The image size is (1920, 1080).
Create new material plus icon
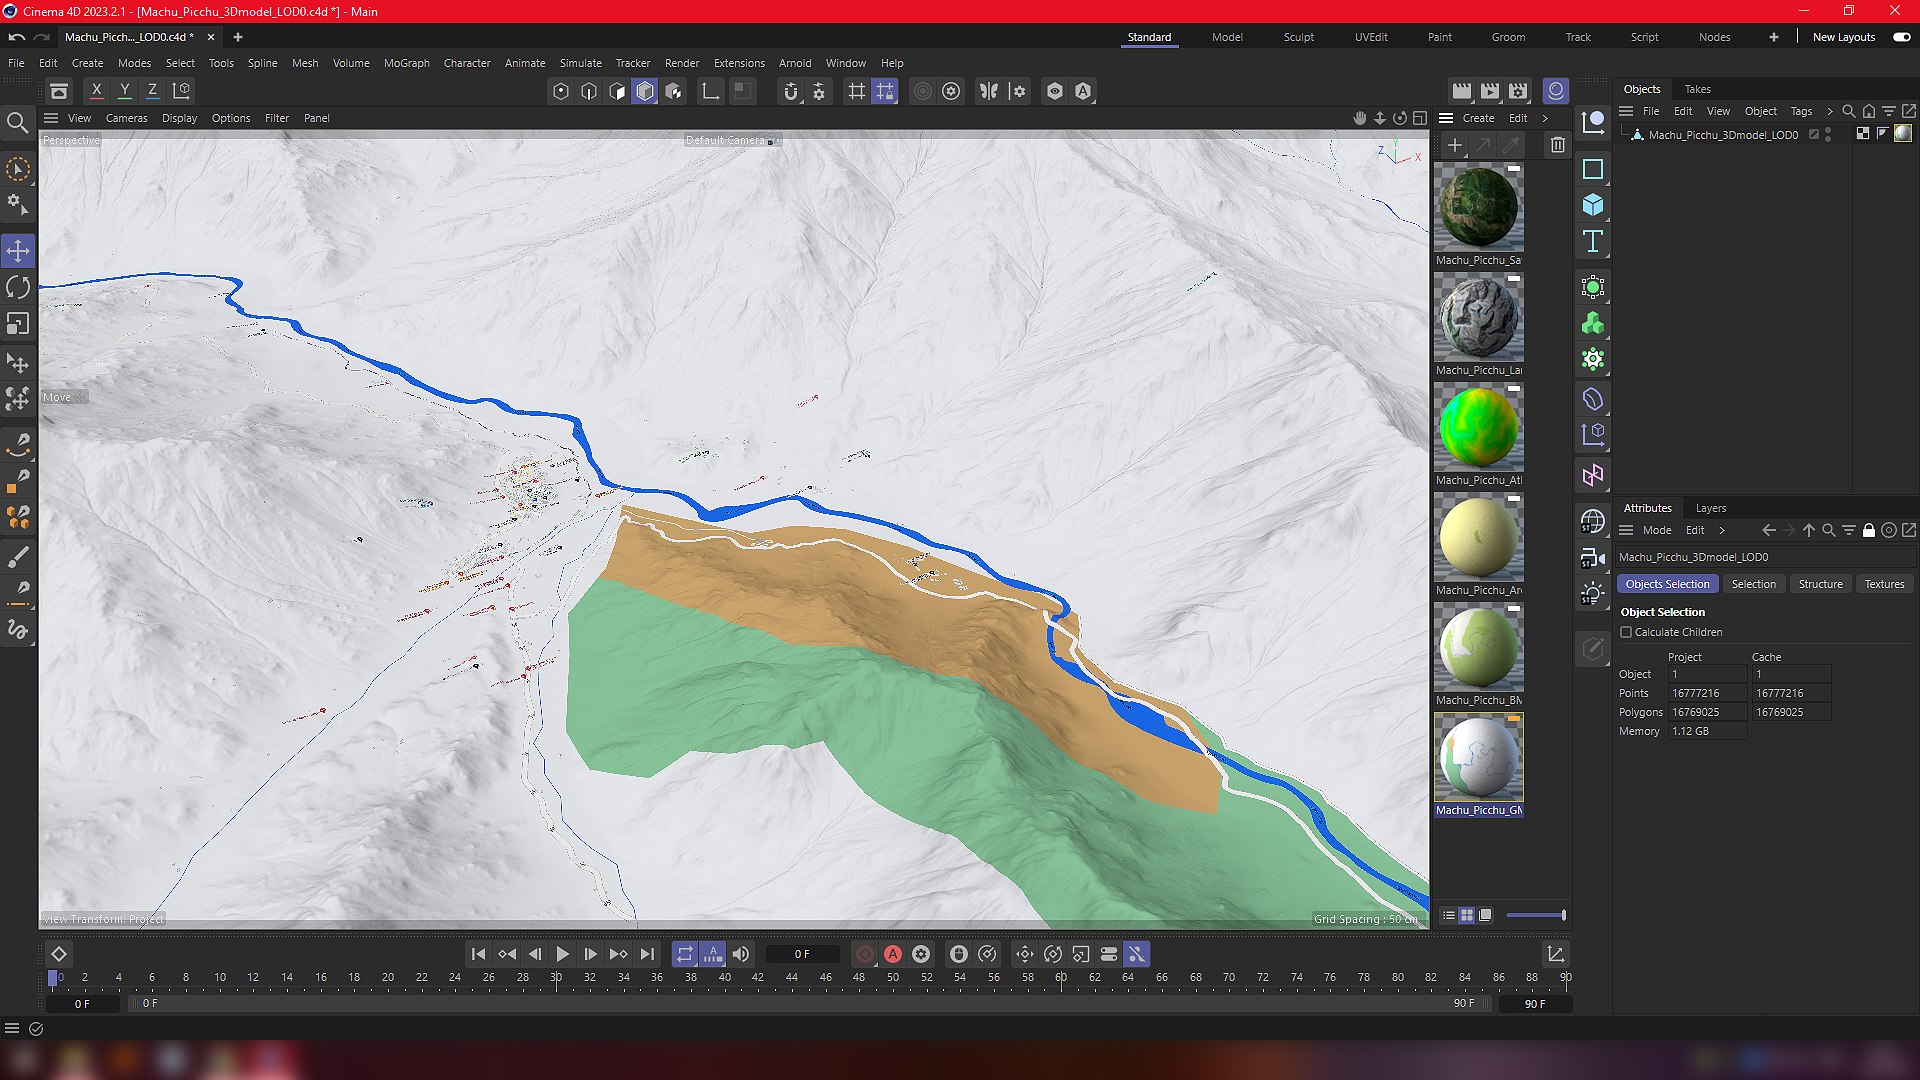pos(1455,145)
